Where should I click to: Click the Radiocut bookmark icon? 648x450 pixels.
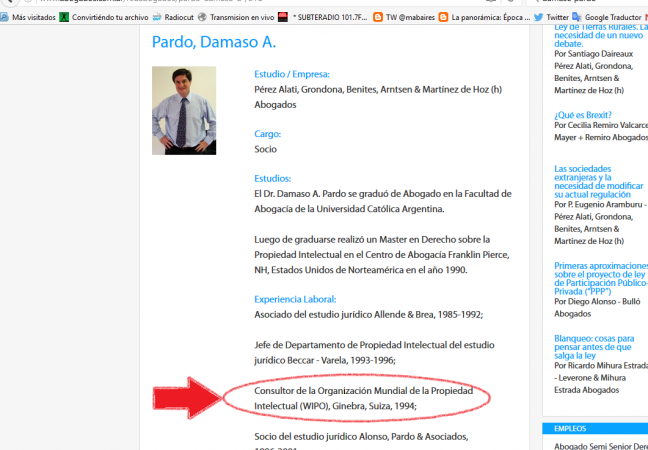(x=157, y=17)
